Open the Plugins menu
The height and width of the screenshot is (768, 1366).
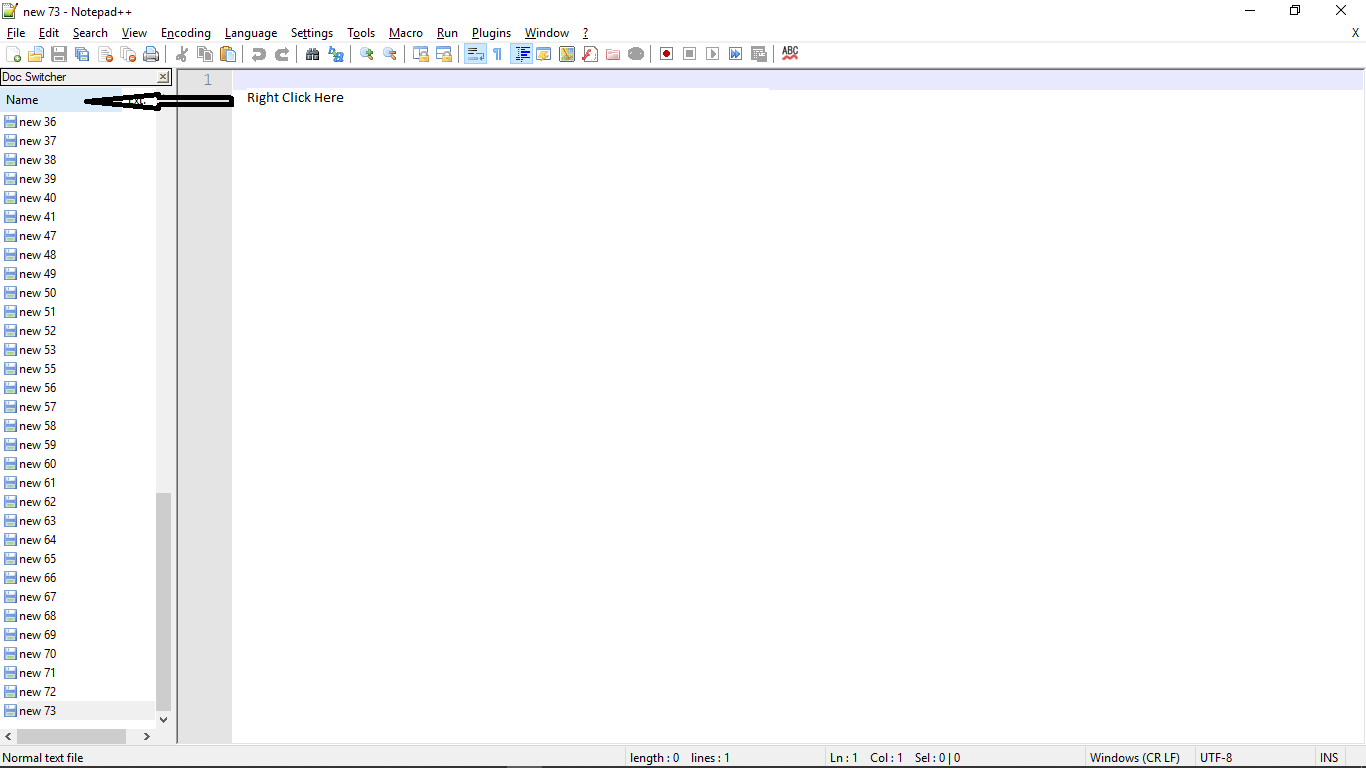pos(491,32)
